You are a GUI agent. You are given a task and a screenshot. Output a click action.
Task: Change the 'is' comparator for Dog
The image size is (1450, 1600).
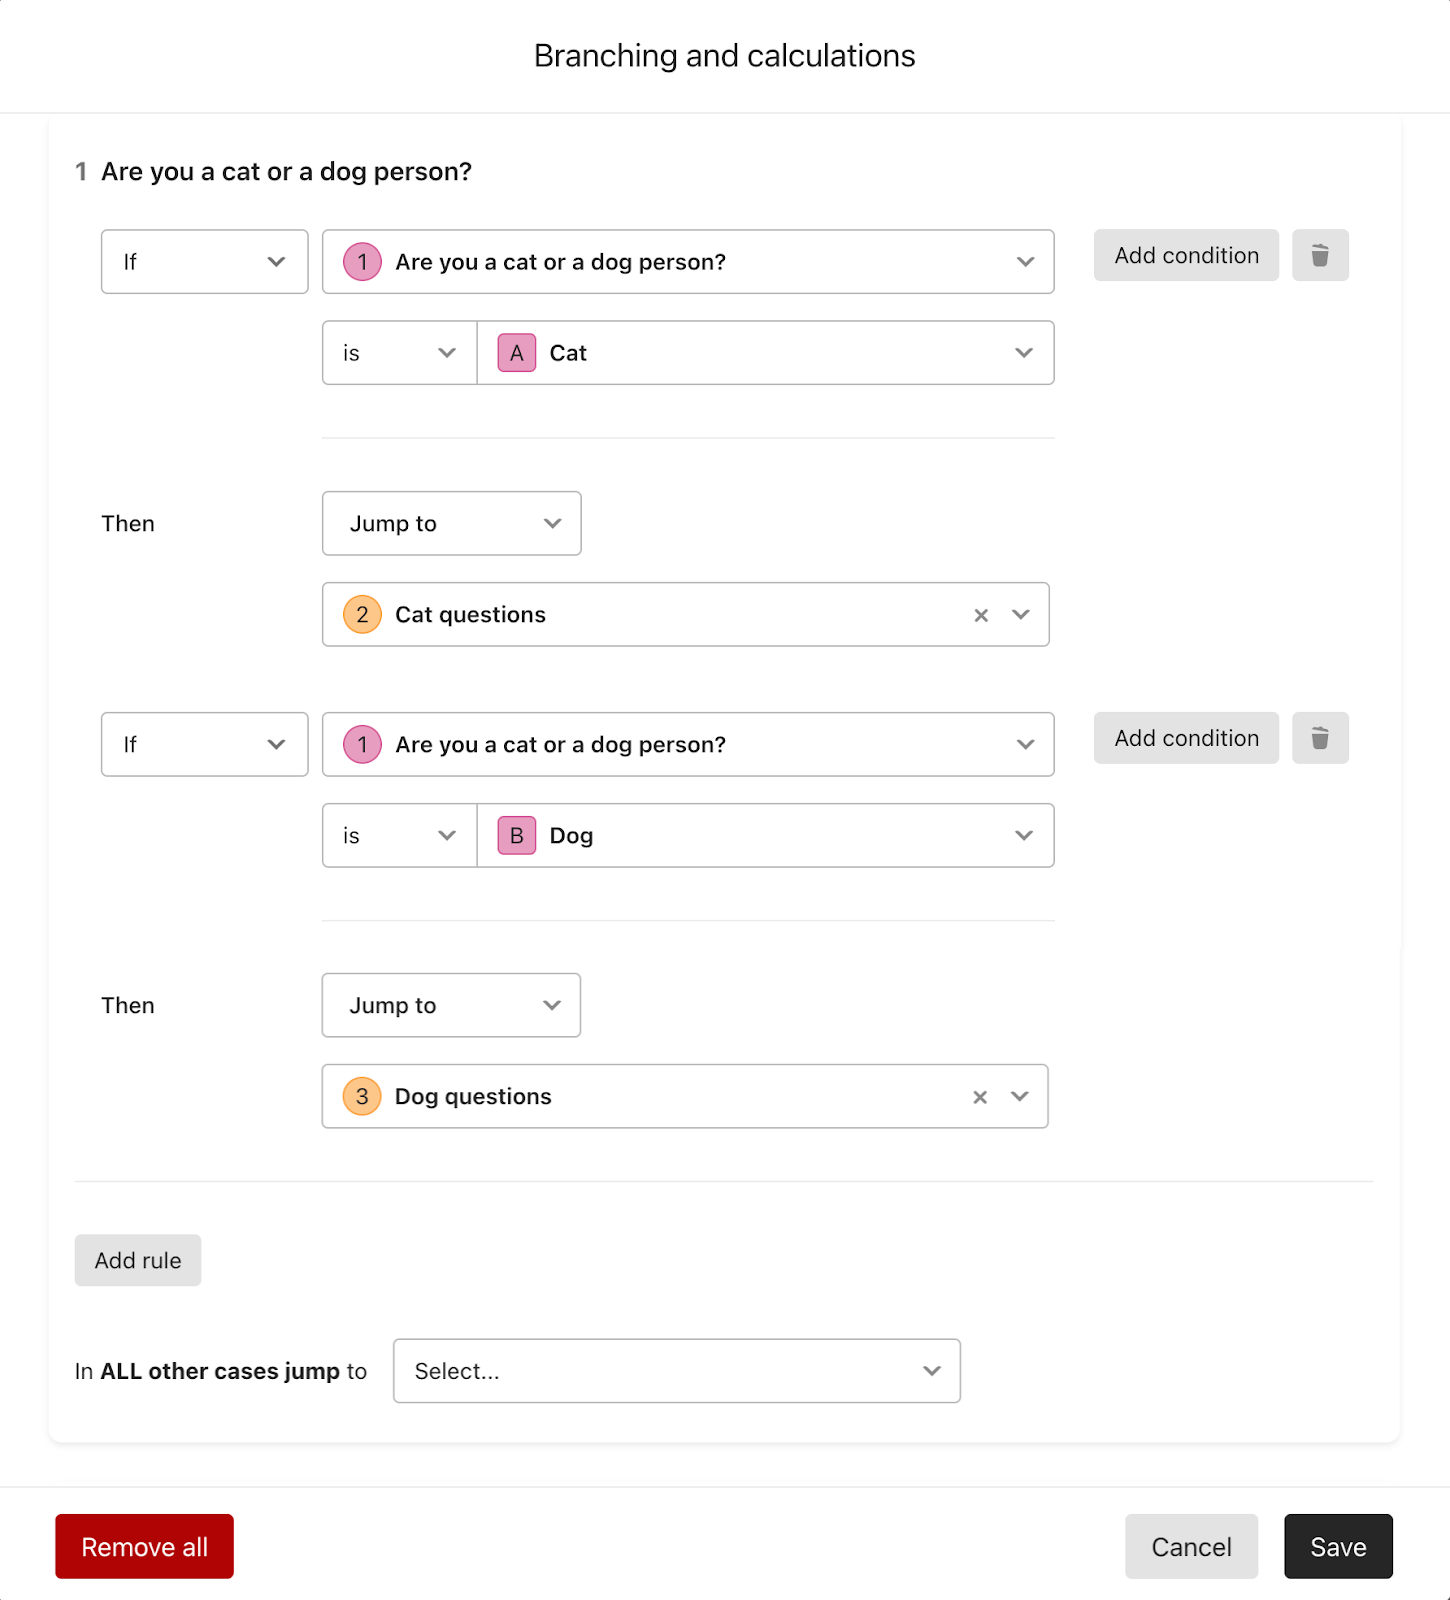click(x=400, y=835)
